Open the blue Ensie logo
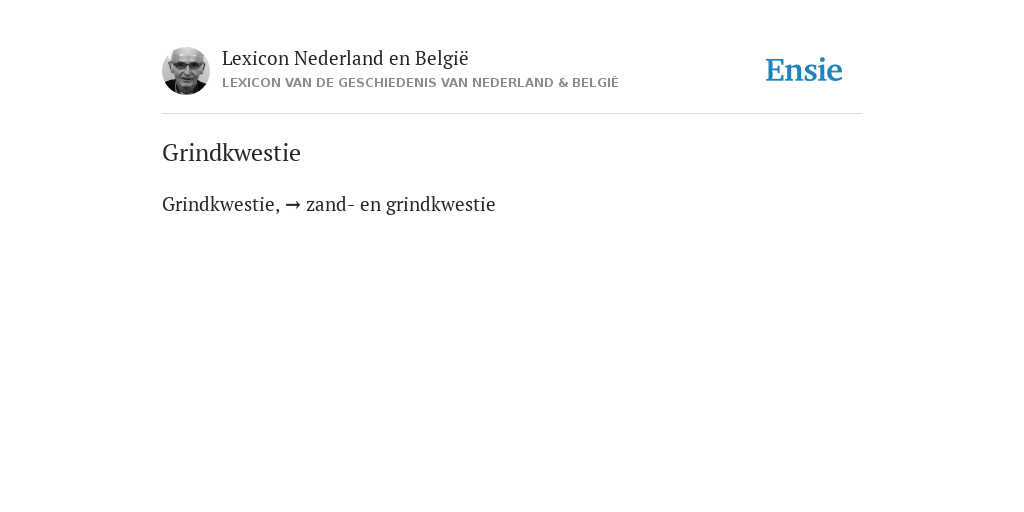Viewport: 1024px width, 512px height. tap(804, 70)
